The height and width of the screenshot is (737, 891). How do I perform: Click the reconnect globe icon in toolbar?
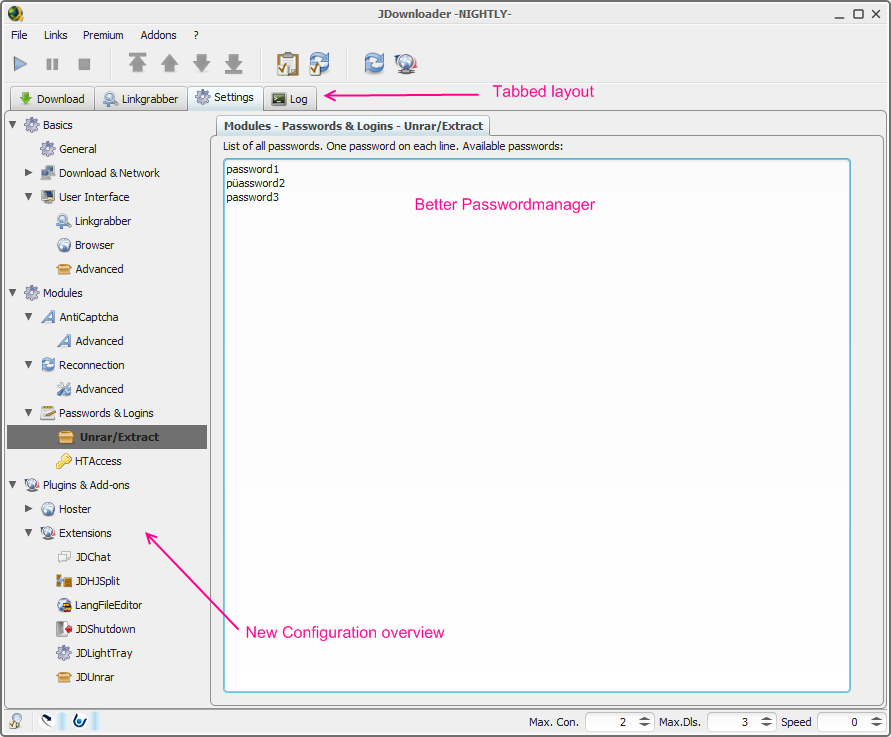tap(405, 64)
